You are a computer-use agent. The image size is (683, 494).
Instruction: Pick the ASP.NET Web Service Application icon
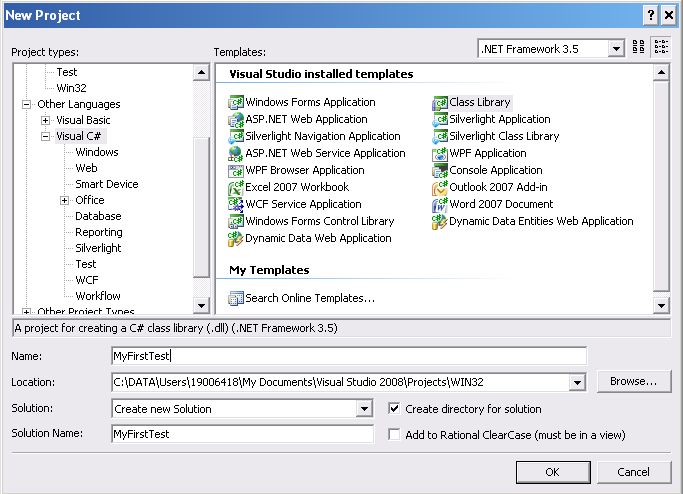[236, 154]
